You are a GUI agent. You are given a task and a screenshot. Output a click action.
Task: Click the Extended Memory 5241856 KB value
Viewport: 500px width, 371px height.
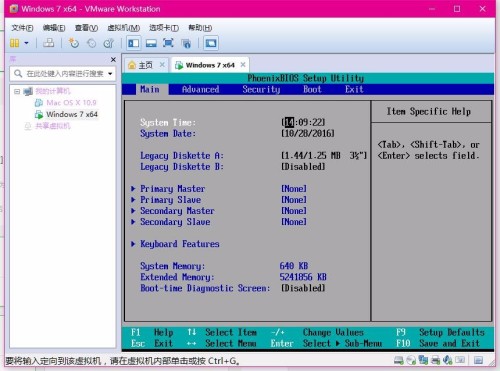click(303, 277)
